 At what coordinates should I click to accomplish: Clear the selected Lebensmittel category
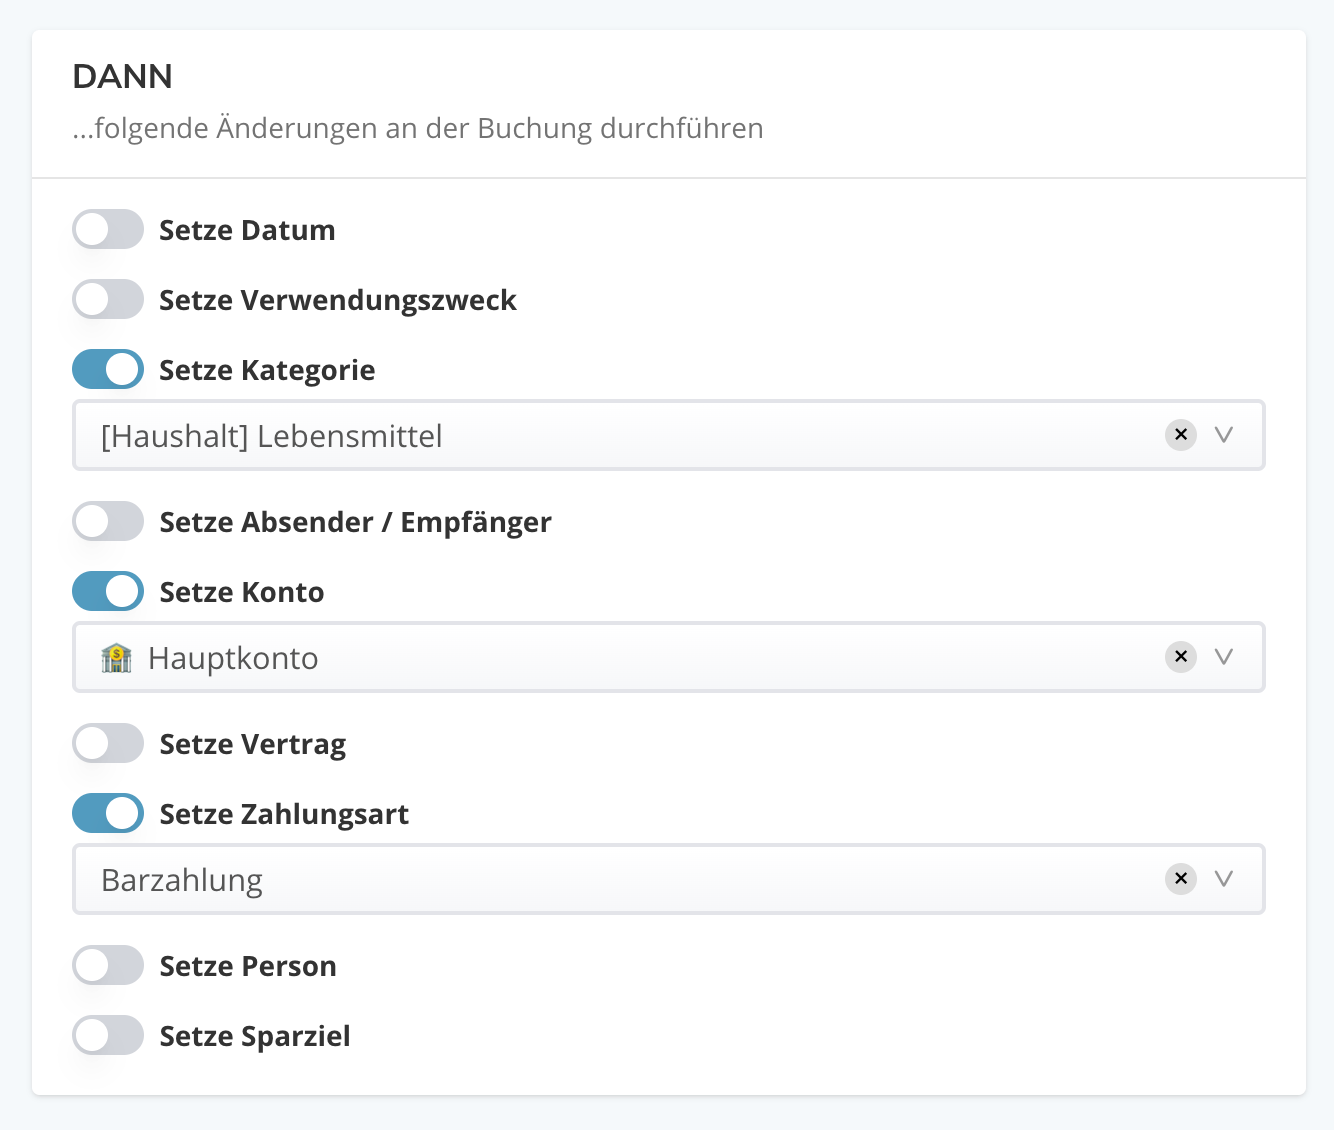pos(1181,435)
